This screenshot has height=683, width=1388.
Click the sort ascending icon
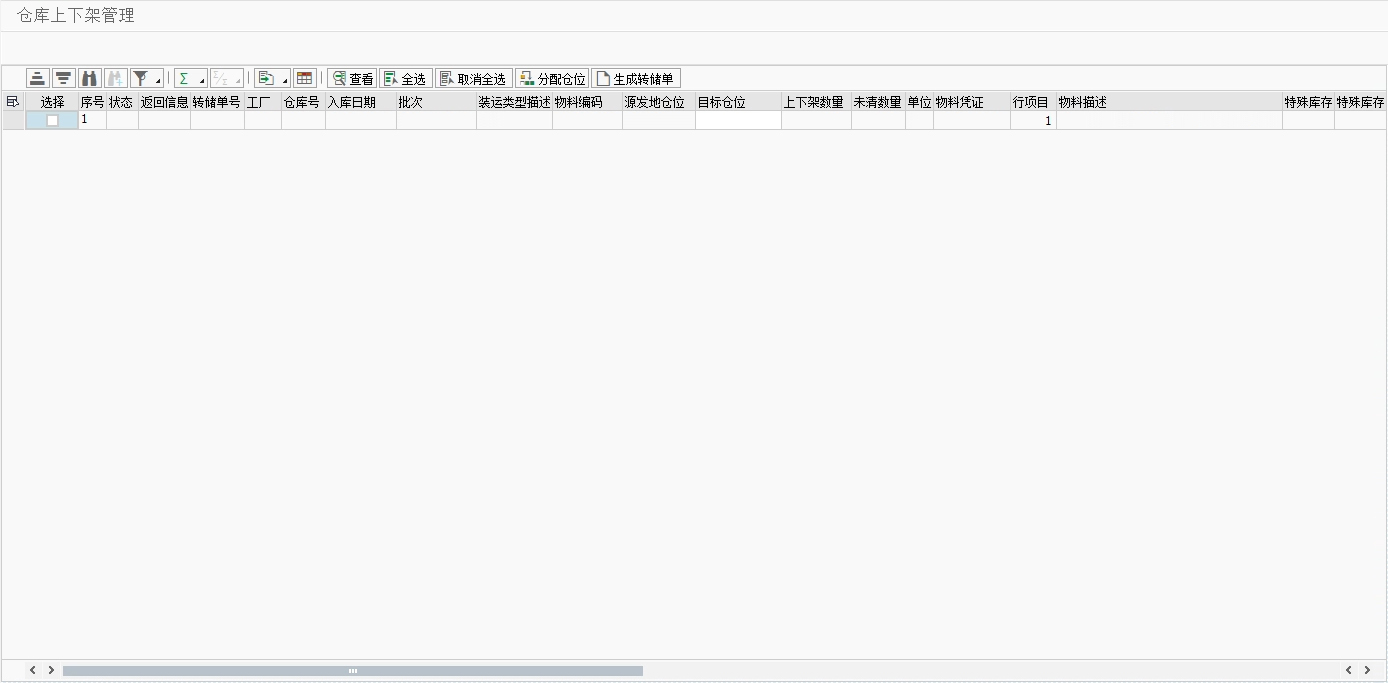[x=38, y=79]
